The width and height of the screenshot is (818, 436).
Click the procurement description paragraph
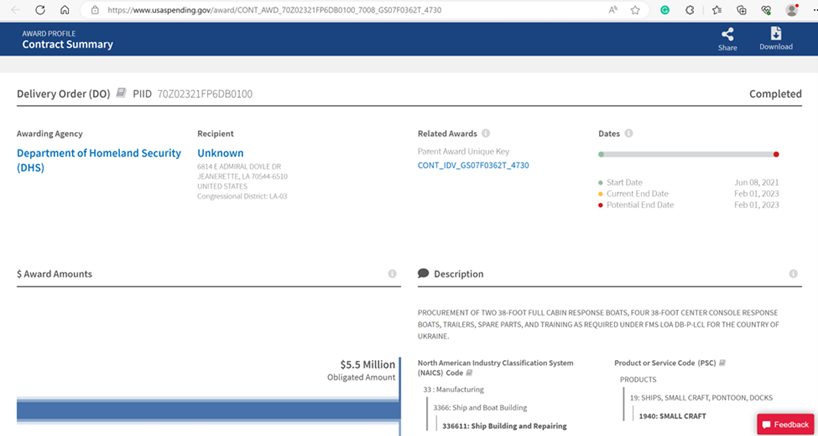point(598,324)
